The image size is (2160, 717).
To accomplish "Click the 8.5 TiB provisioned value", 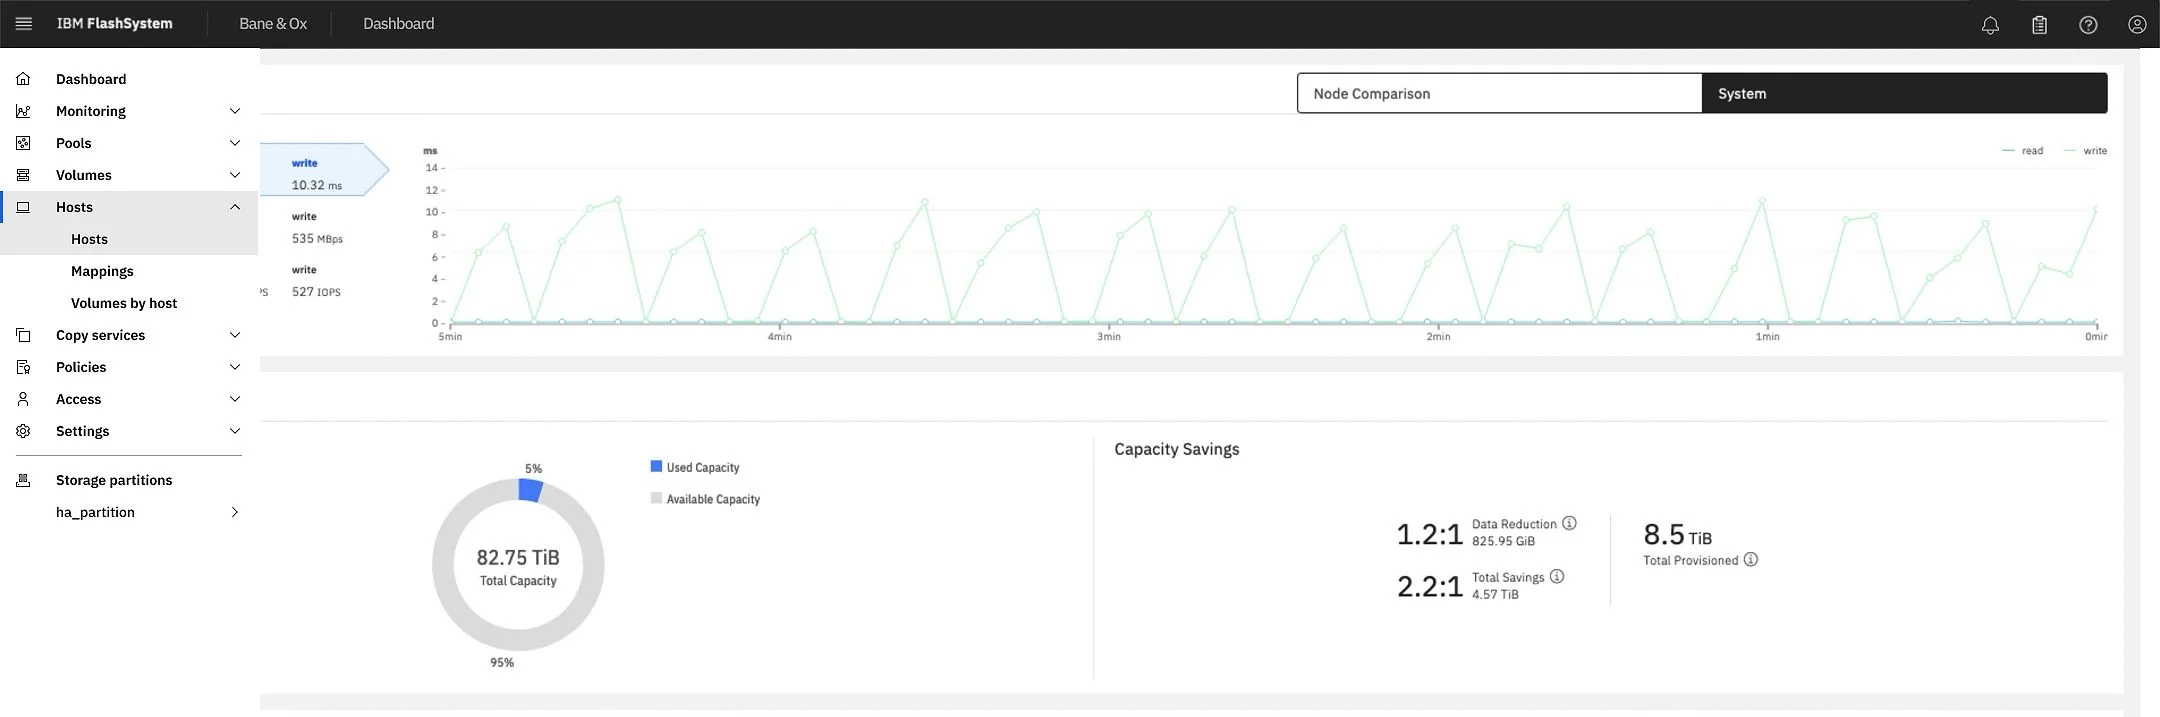I will (1678, 535).
